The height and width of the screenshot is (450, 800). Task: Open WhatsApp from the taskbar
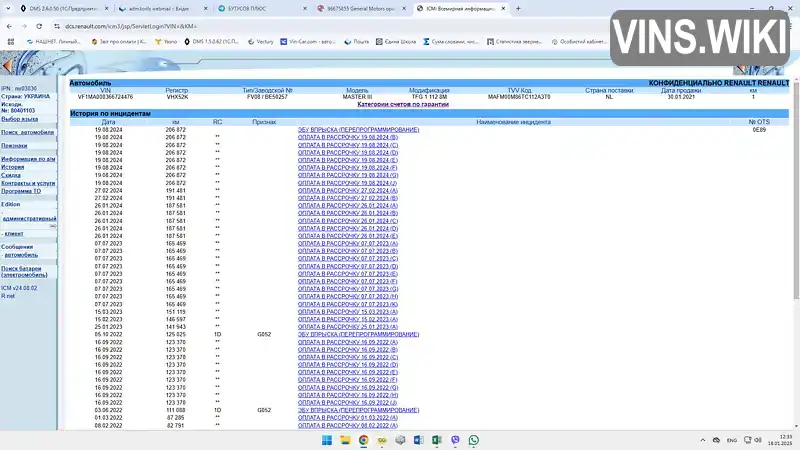click(473, 440)
